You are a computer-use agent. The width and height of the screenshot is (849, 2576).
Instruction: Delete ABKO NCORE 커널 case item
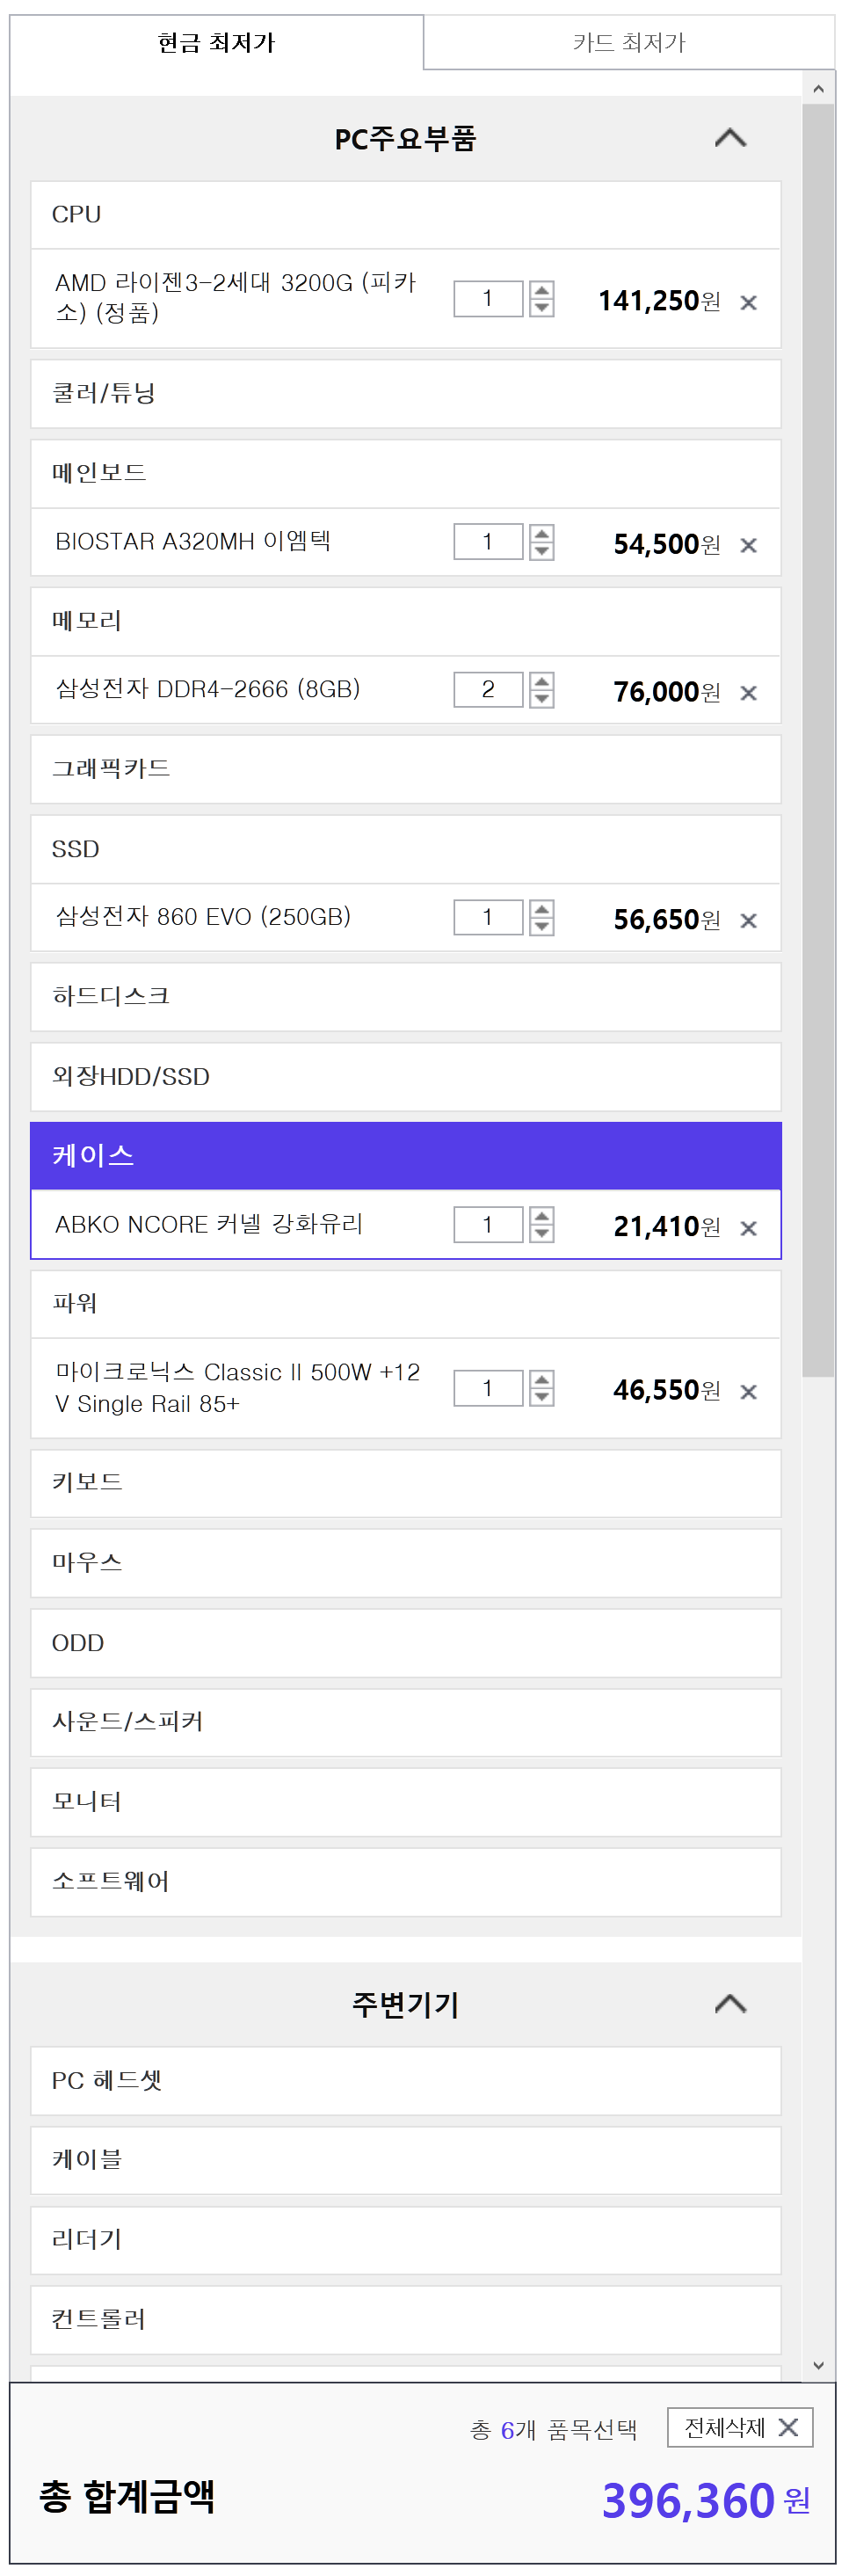click(x=748, y=1228)
